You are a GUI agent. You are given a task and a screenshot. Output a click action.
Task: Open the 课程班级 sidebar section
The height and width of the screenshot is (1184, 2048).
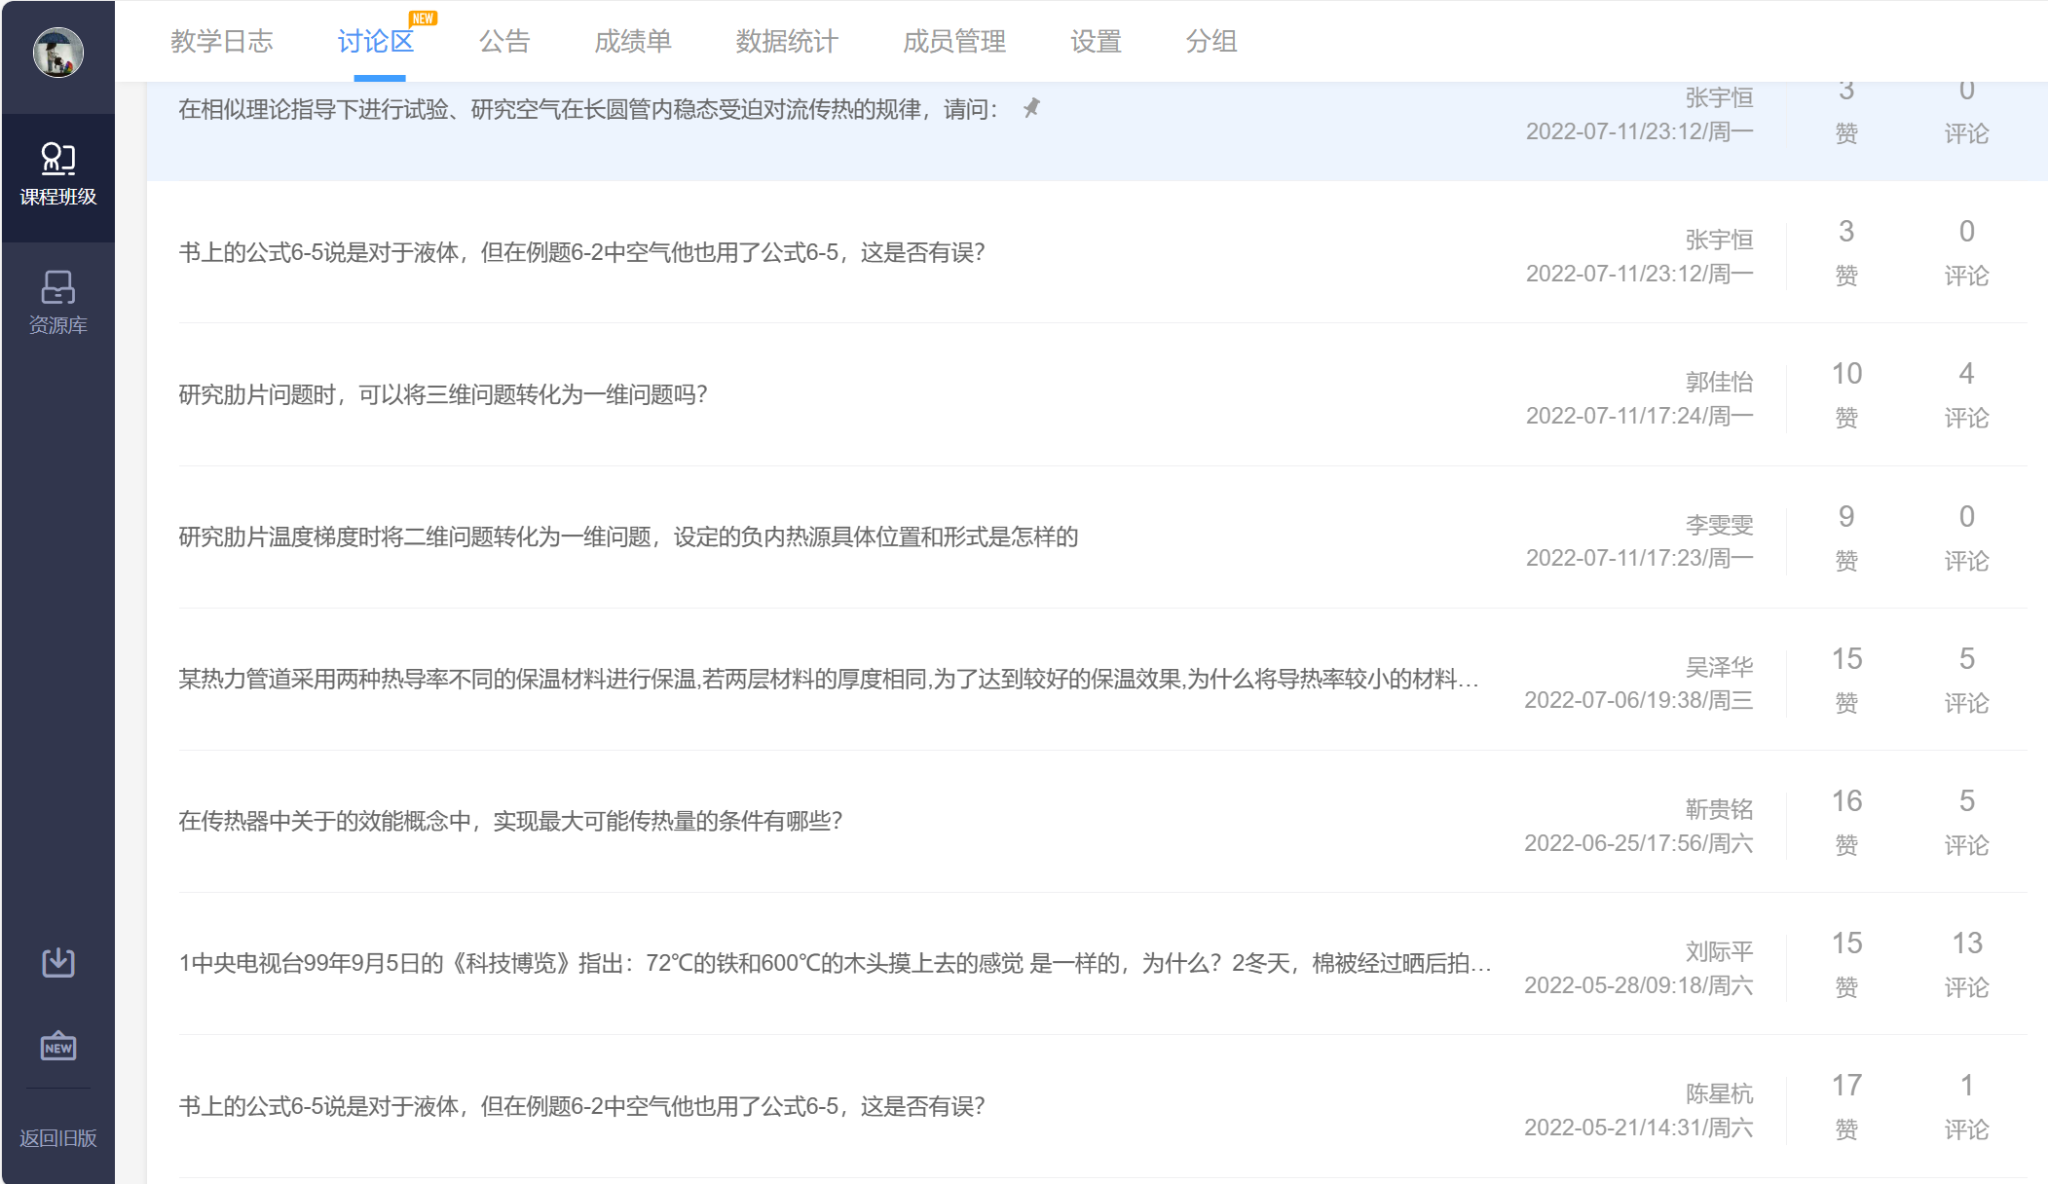58,175
